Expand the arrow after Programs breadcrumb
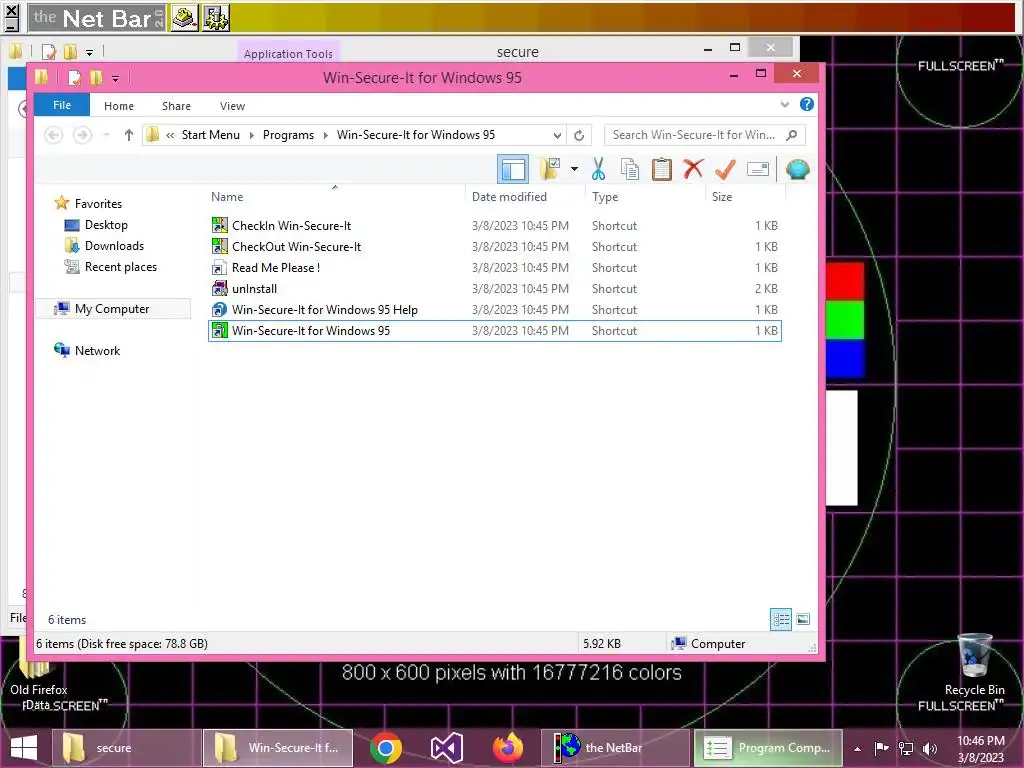 pyautogui.click(x=325, y=135)
